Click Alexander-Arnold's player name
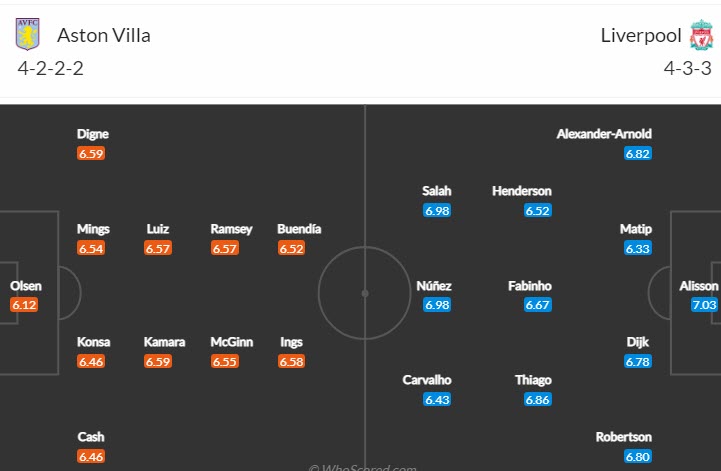 pyautogui.click(x=604, y=134)
